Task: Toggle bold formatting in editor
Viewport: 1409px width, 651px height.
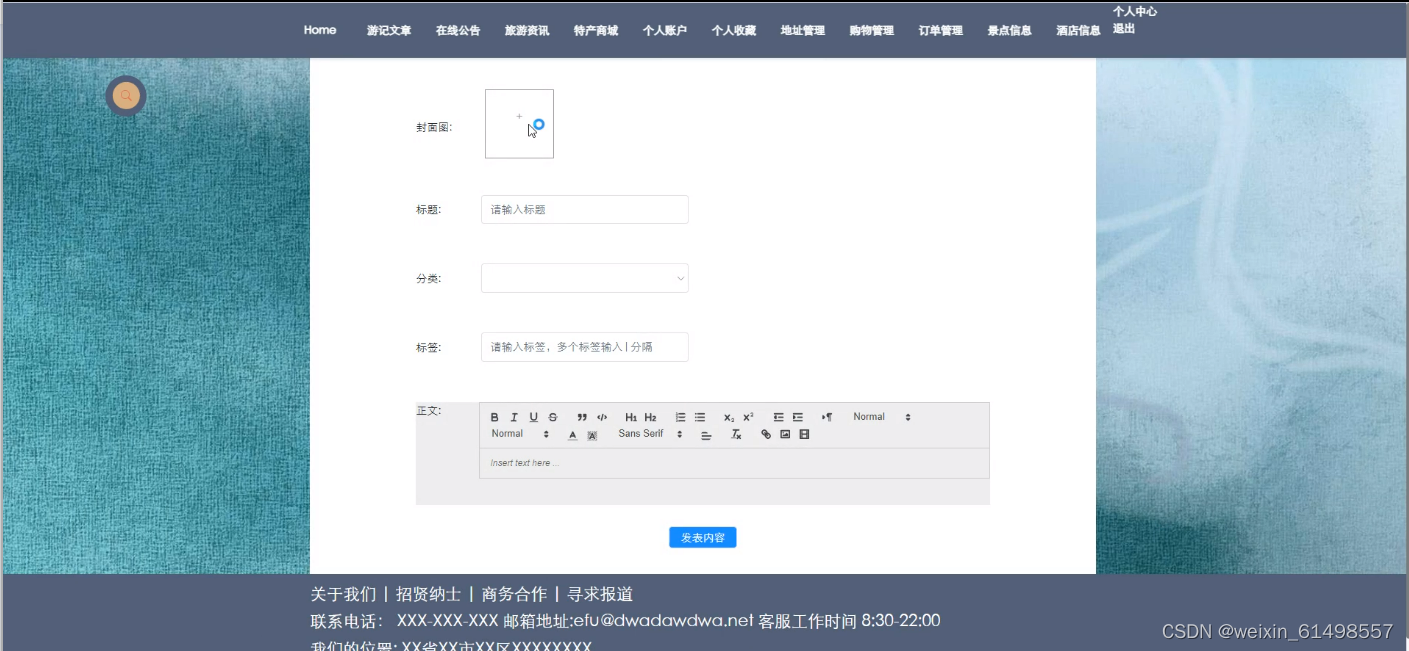Action: [494, 417]
